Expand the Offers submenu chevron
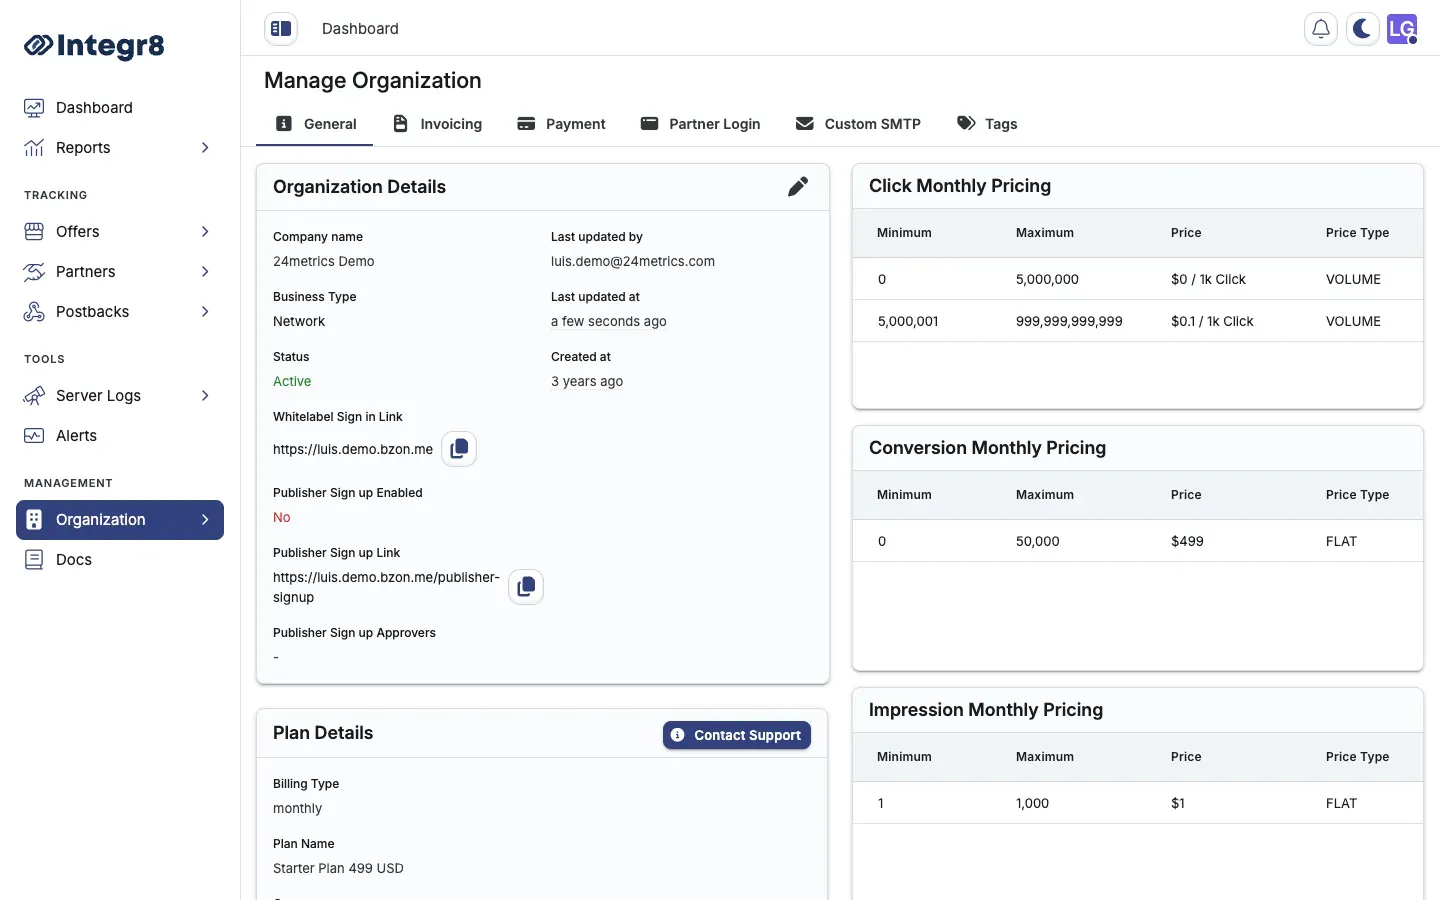This screenshot has height=900, width=1440. [205, 232]
